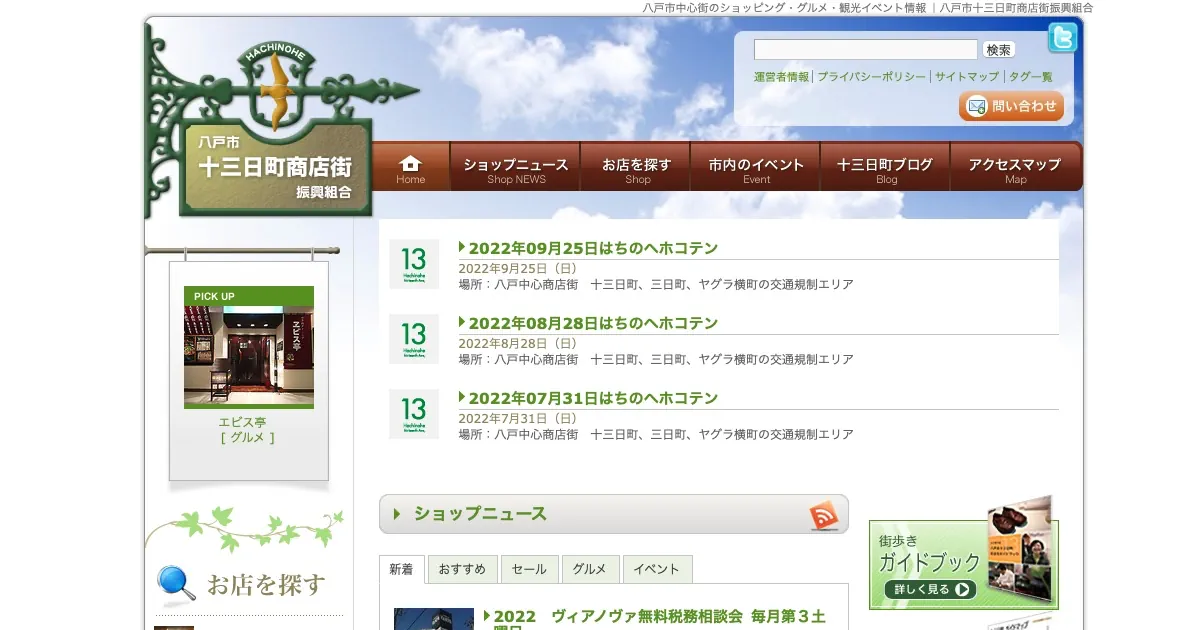Image resolution: width=1200 pixels, height=630 pixels.
Task: Switch to the おすすめ tab
Action: click(x=462, y=569)
